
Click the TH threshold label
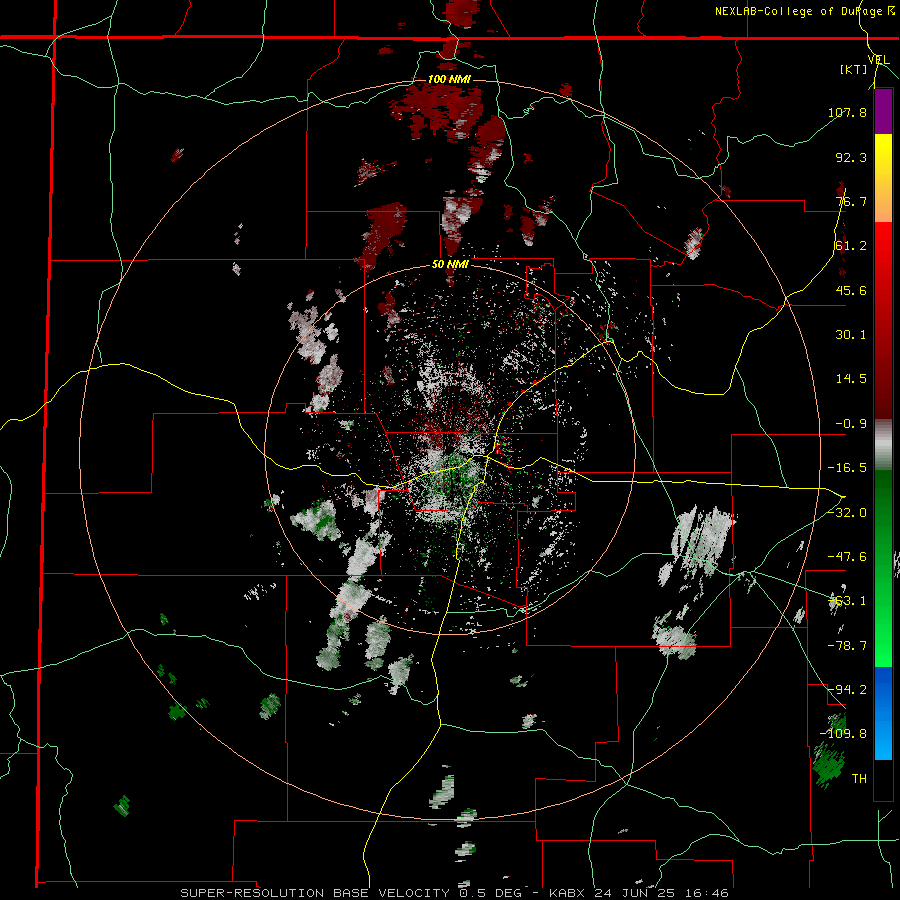point(859,778)
